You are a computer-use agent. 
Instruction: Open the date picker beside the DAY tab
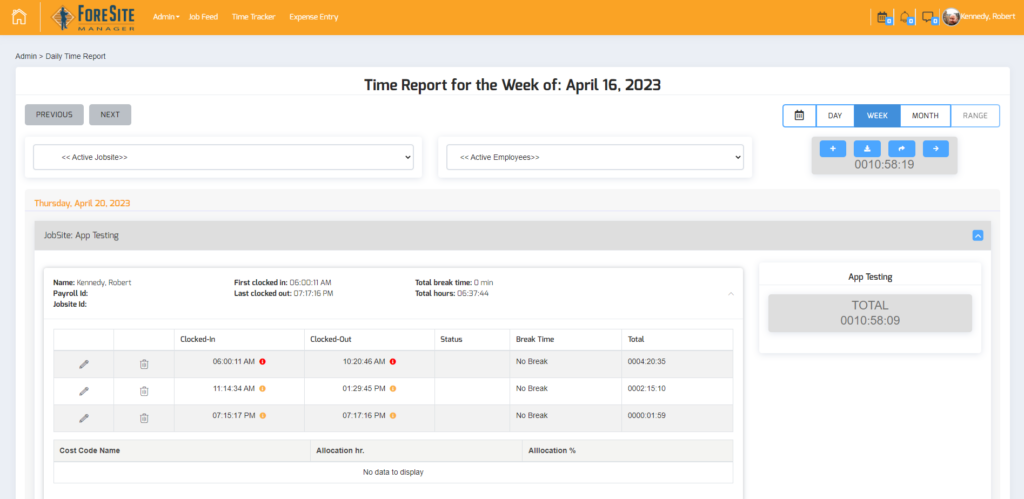799,115
